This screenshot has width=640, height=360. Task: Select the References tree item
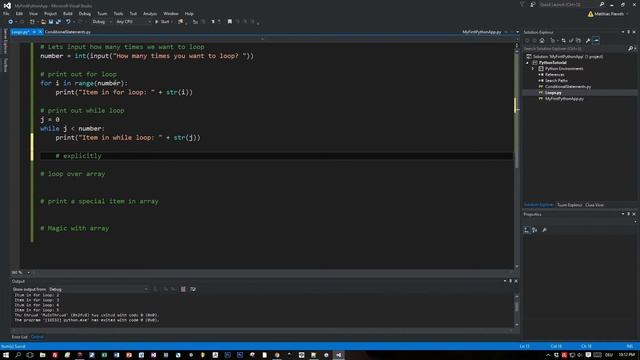click(x=554, y=75)
